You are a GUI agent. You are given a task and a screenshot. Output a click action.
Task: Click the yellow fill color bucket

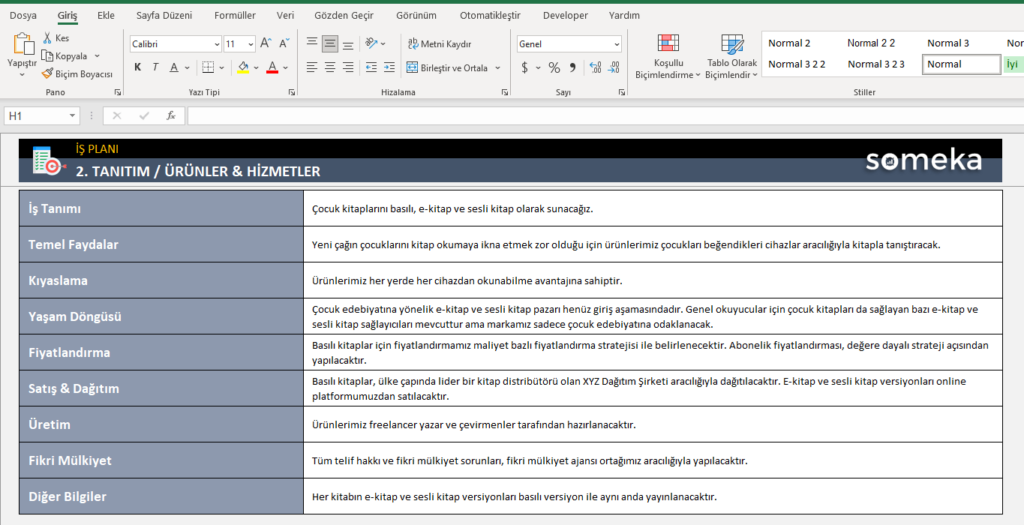coord(243,68)
